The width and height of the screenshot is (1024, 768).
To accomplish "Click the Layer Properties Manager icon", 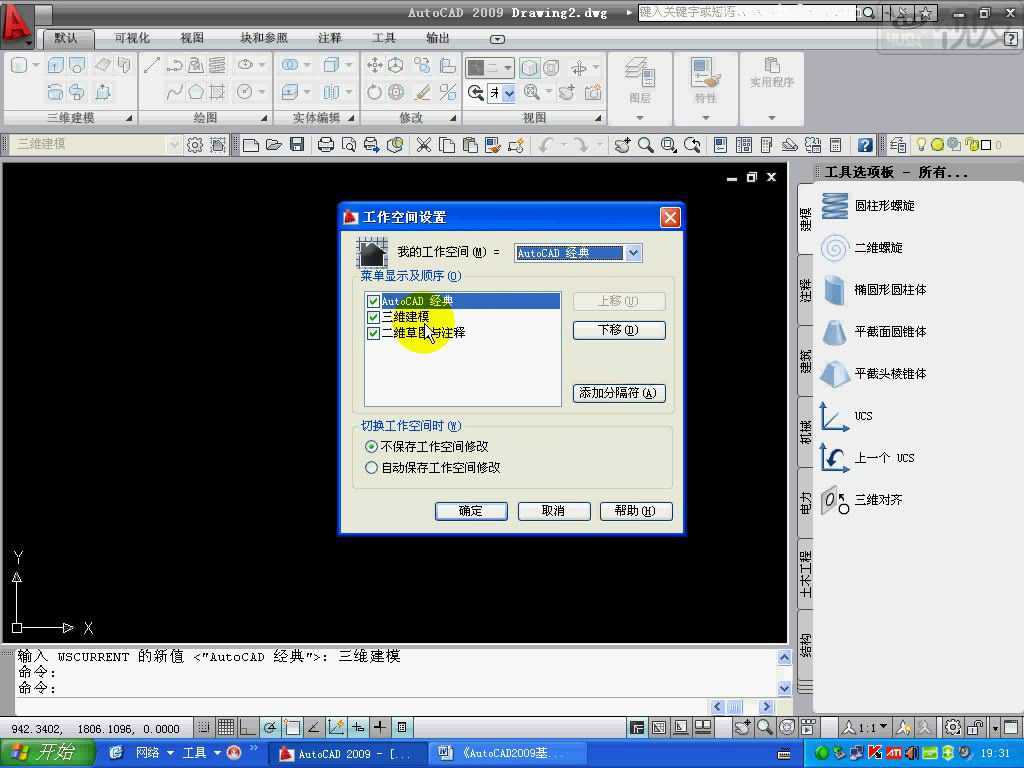I will pyautogui.click(x=897, y=145).
